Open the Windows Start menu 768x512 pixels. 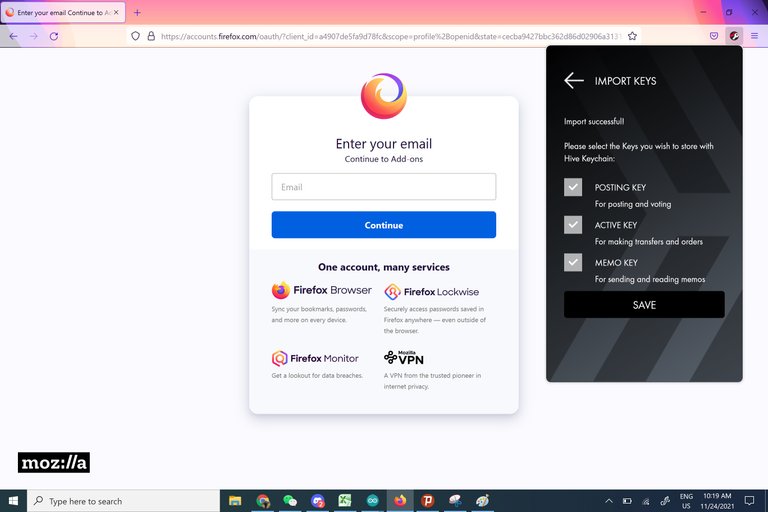click(x=13, y=501)
